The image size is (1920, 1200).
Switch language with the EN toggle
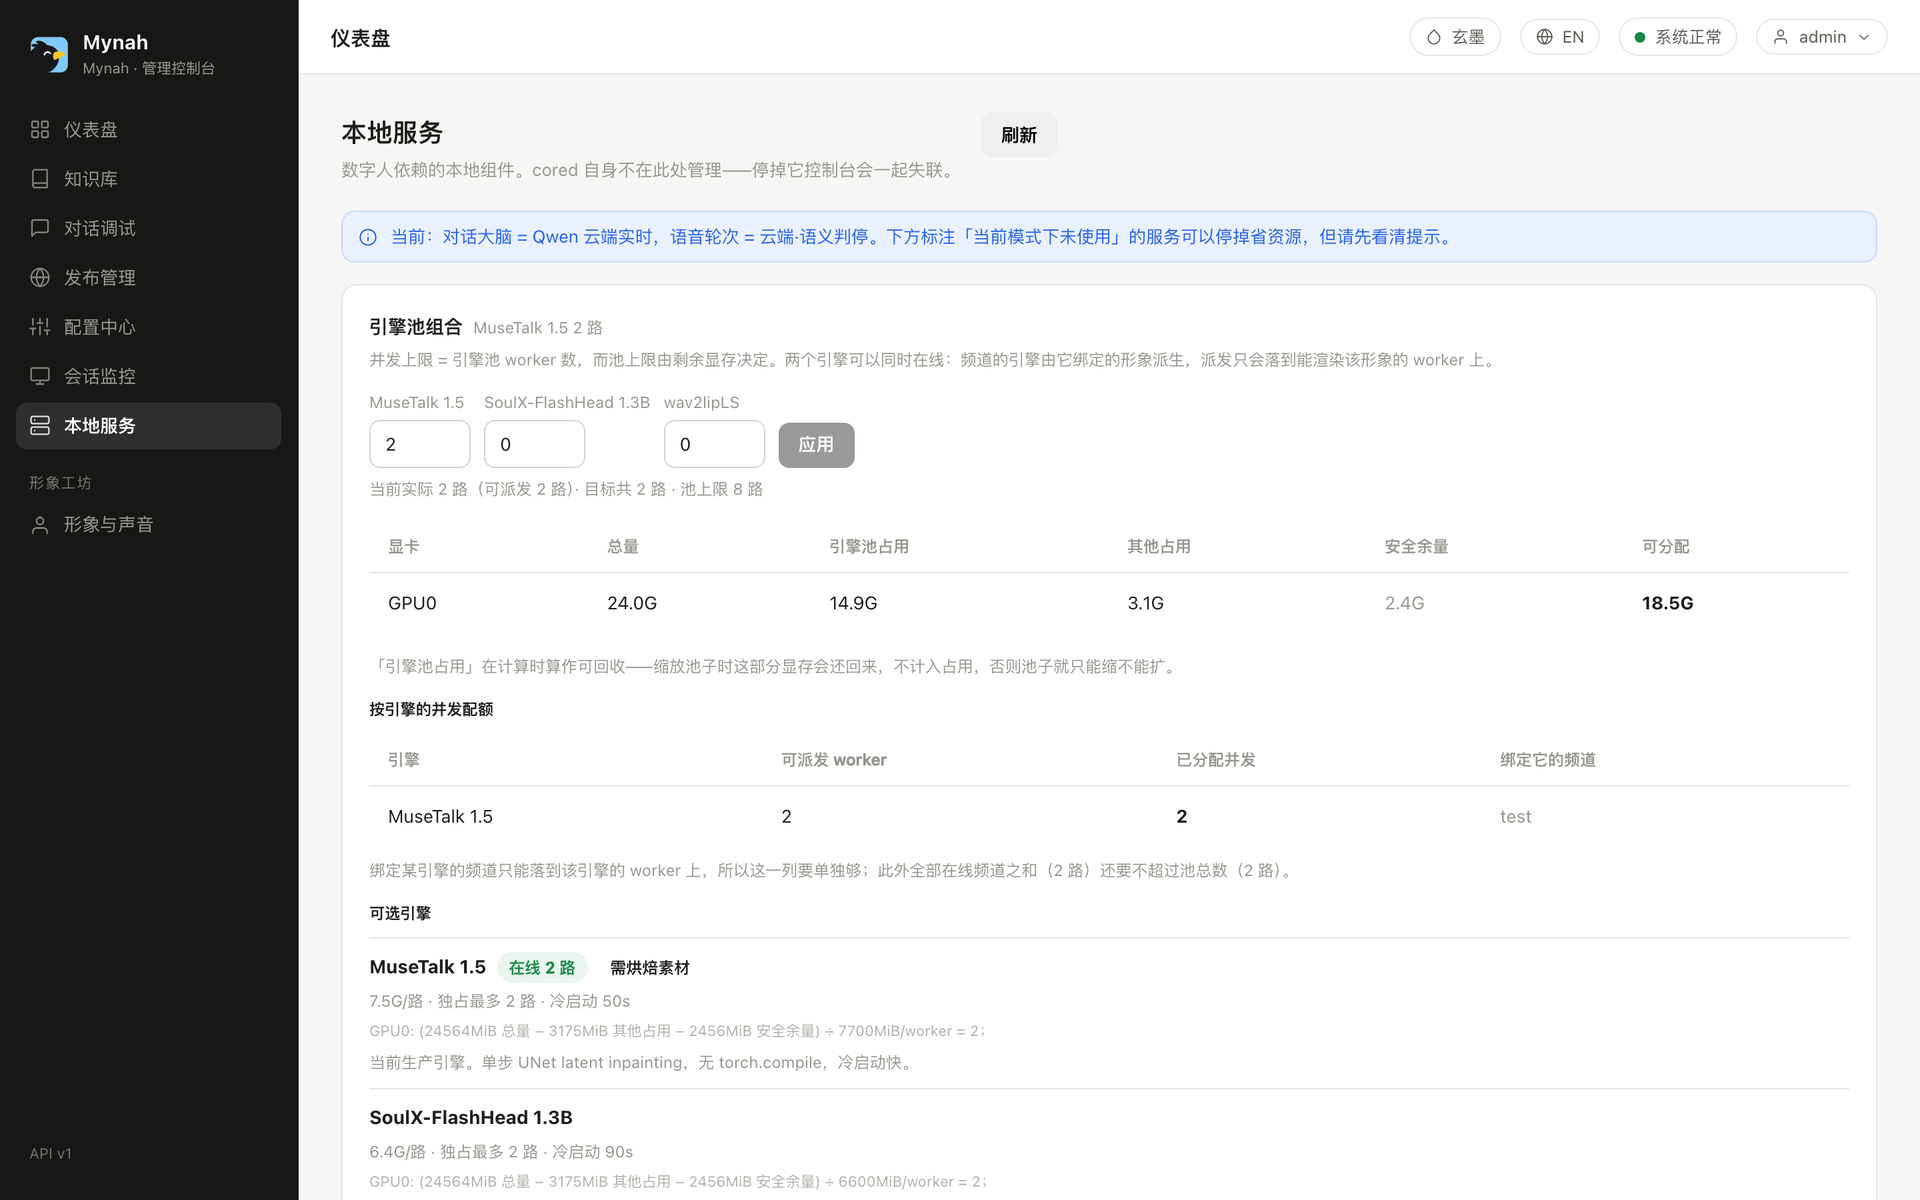[1559, 37]
